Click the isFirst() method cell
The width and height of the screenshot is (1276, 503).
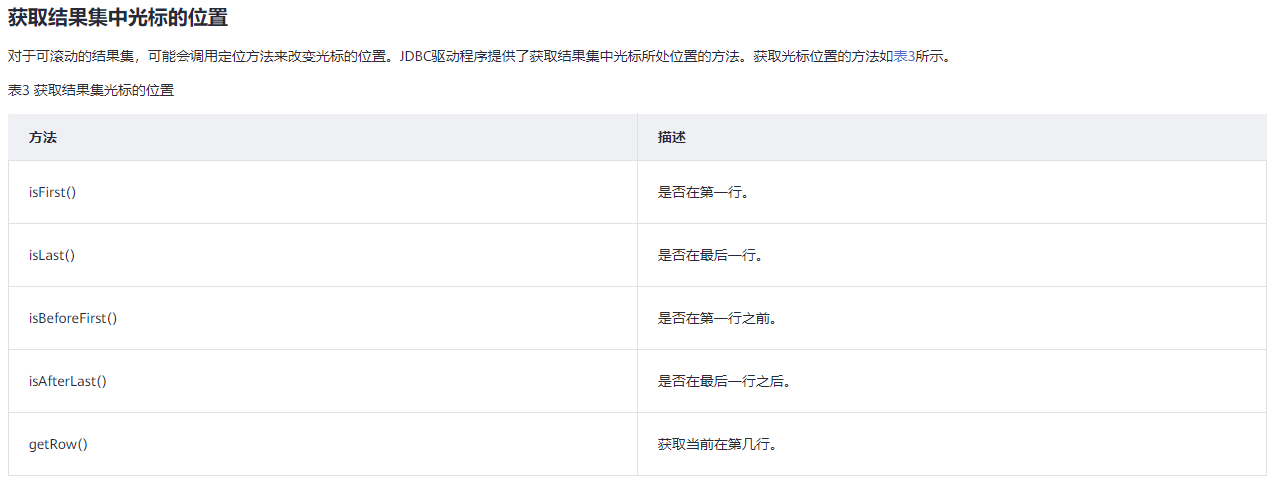point(53,192)
